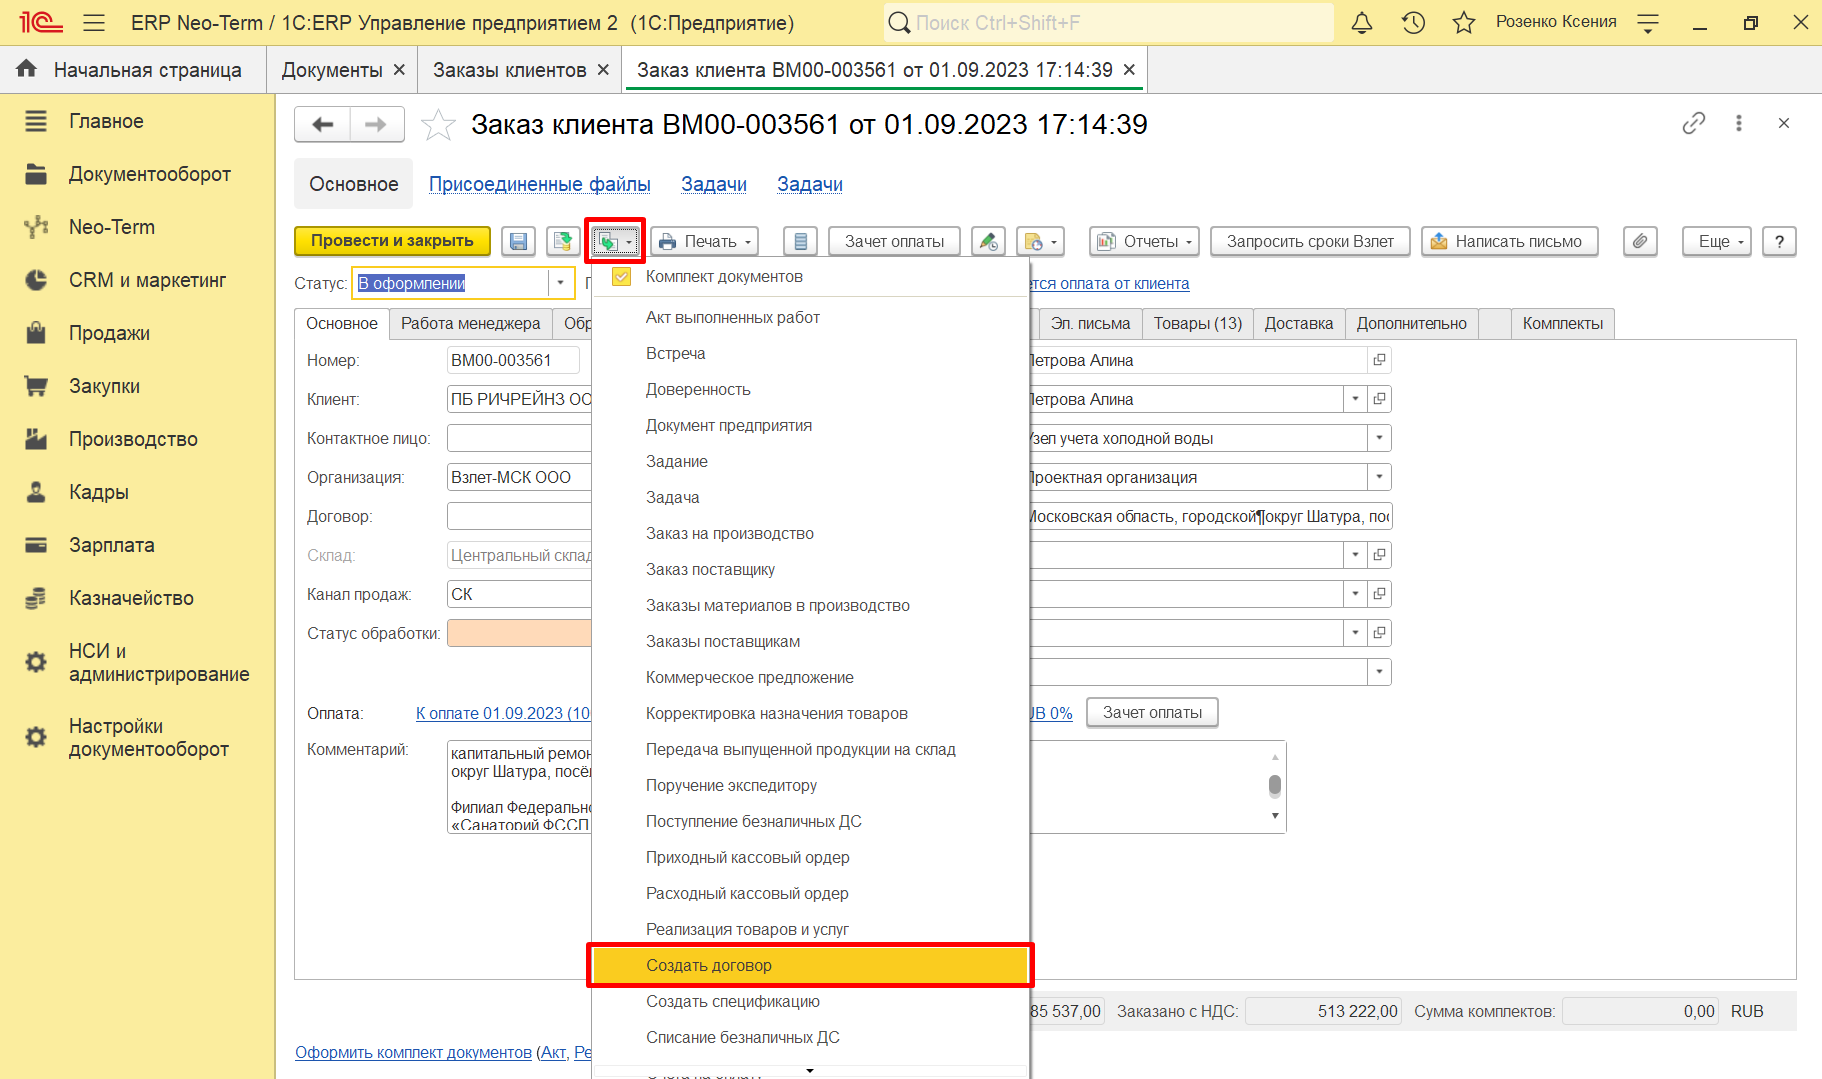Screen dimensions: 1822x1079
Task: Click the post document icon next to save
Action: coord(563,241)
